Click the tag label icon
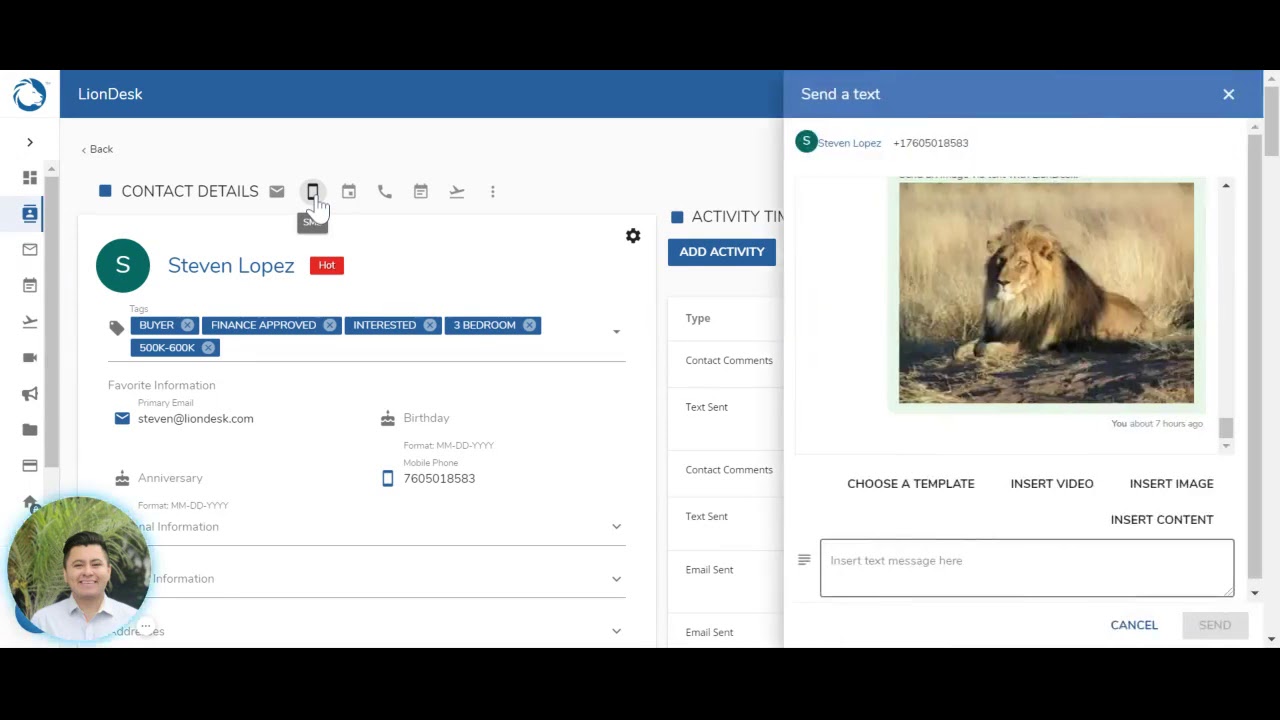Viewport: 1280px width, 720px height. (117, 328)
